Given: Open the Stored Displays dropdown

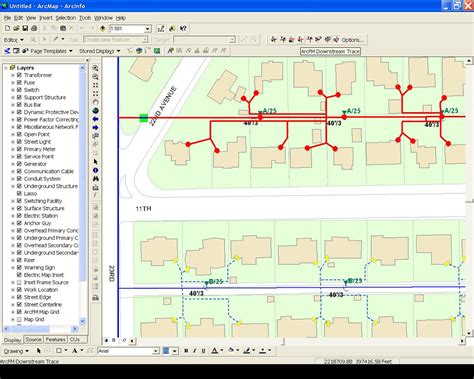Looking at the screenshot, I should pyautogui.click(x=99, y=51).
